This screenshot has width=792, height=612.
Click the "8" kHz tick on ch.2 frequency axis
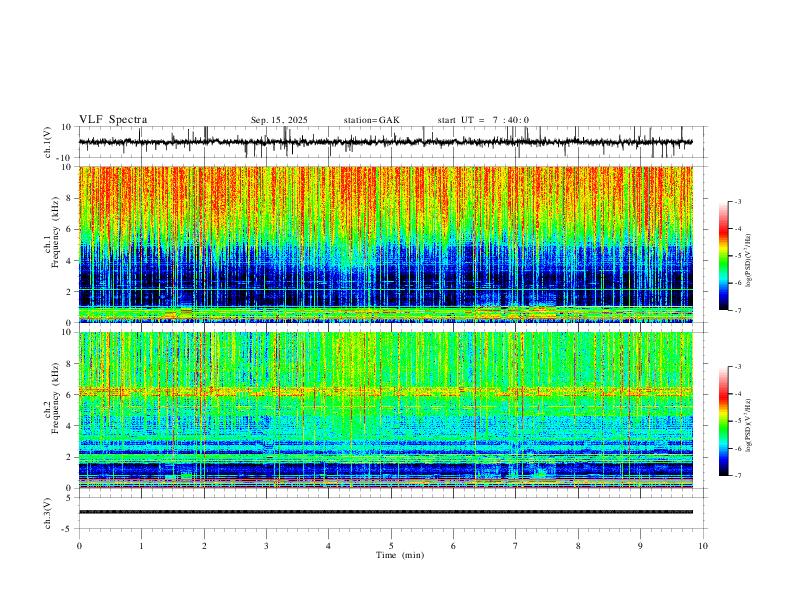pos(69,364)
